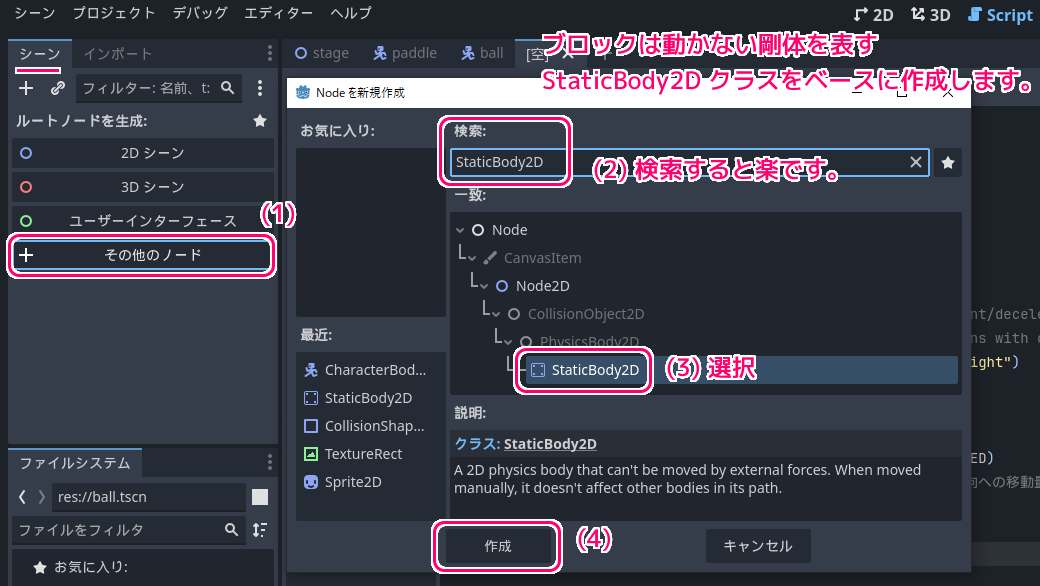Choose その他のノード (Other Node)
The image size is (1040, 586).
tap(141, 255)
